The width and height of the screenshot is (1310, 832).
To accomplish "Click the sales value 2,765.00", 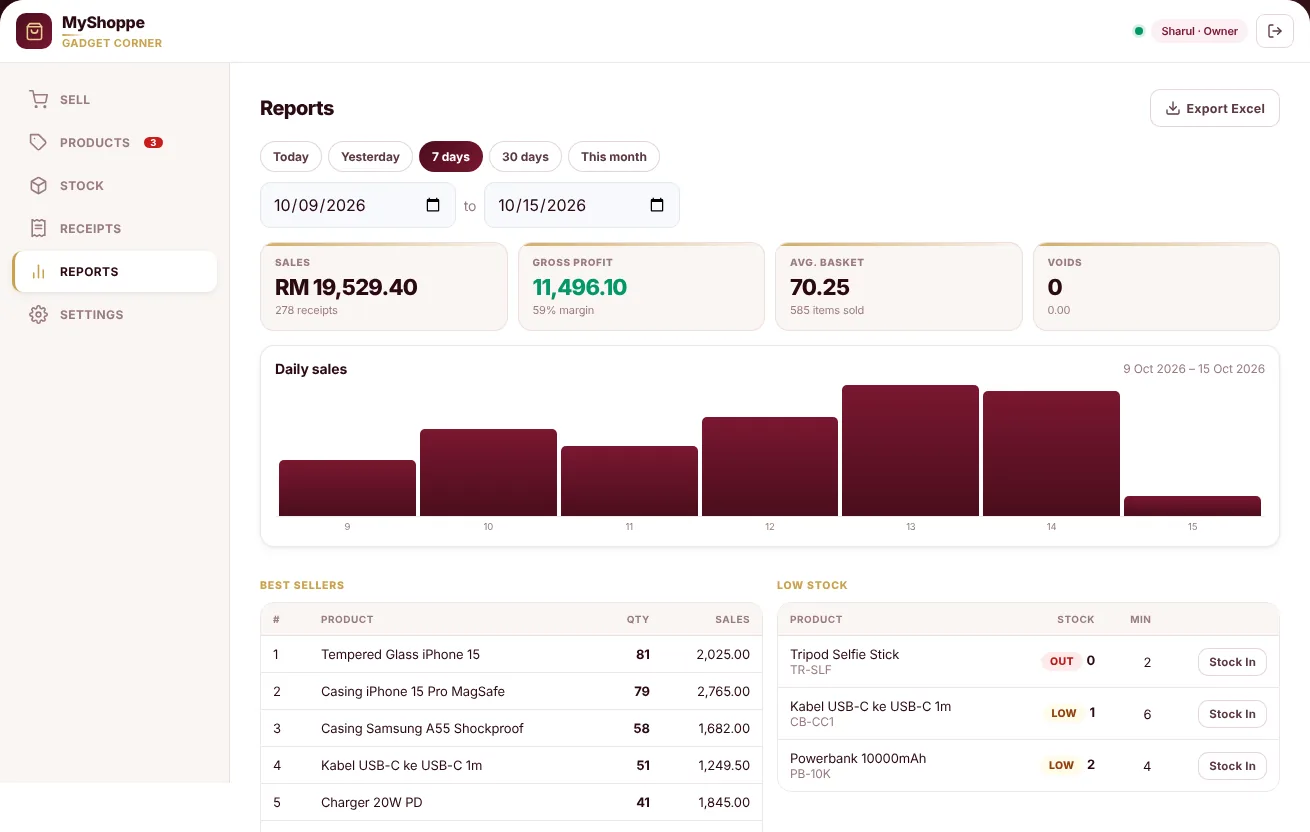I will coord(723,692).
